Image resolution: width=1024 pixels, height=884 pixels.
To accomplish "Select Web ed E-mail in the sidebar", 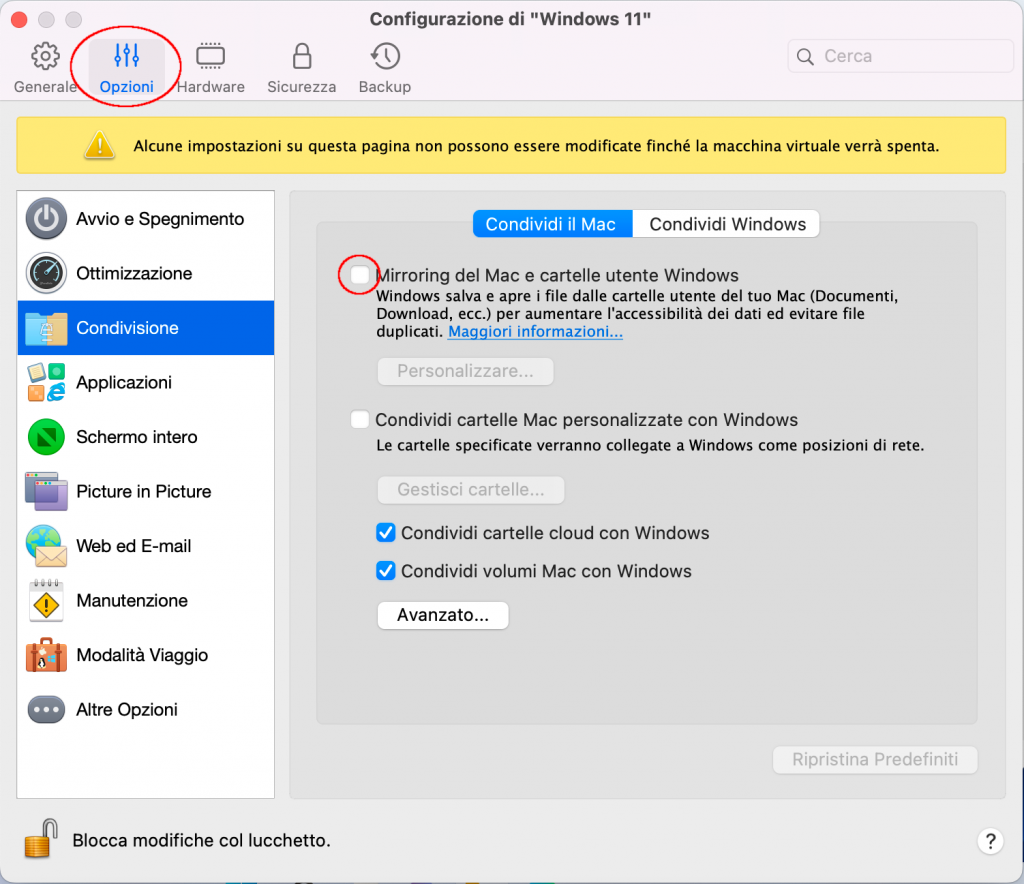I will click(146, 546).
